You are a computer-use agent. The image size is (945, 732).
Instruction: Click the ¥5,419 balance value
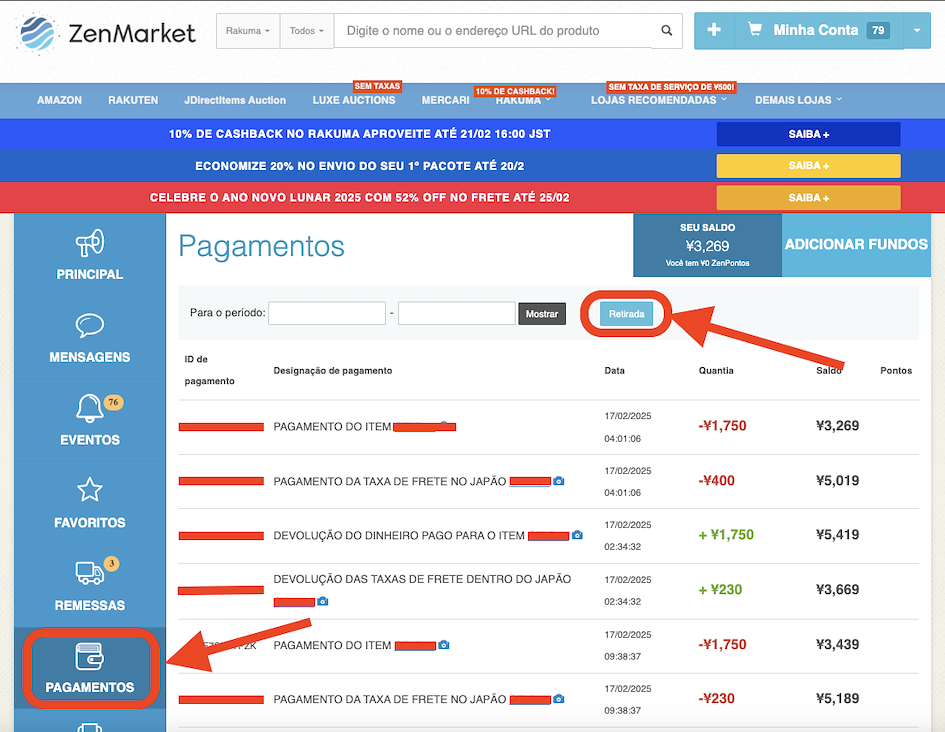click(x=837, y=535)
